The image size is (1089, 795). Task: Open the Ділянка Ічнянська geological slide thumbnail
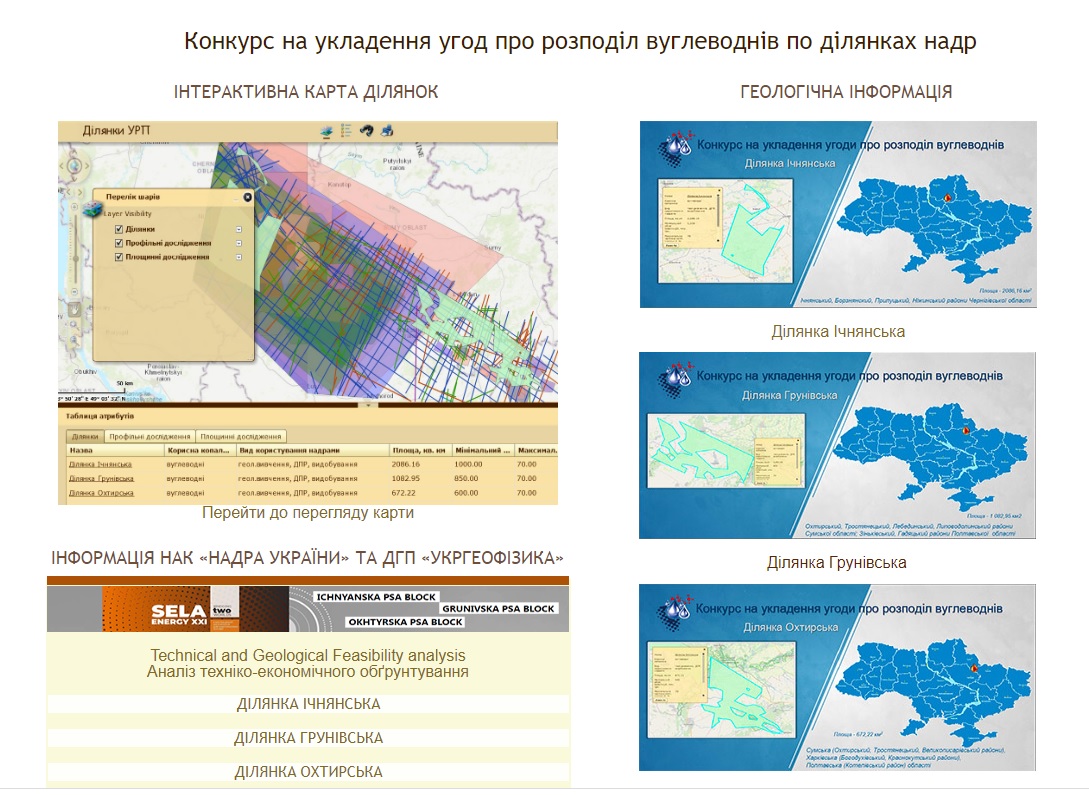838,215
